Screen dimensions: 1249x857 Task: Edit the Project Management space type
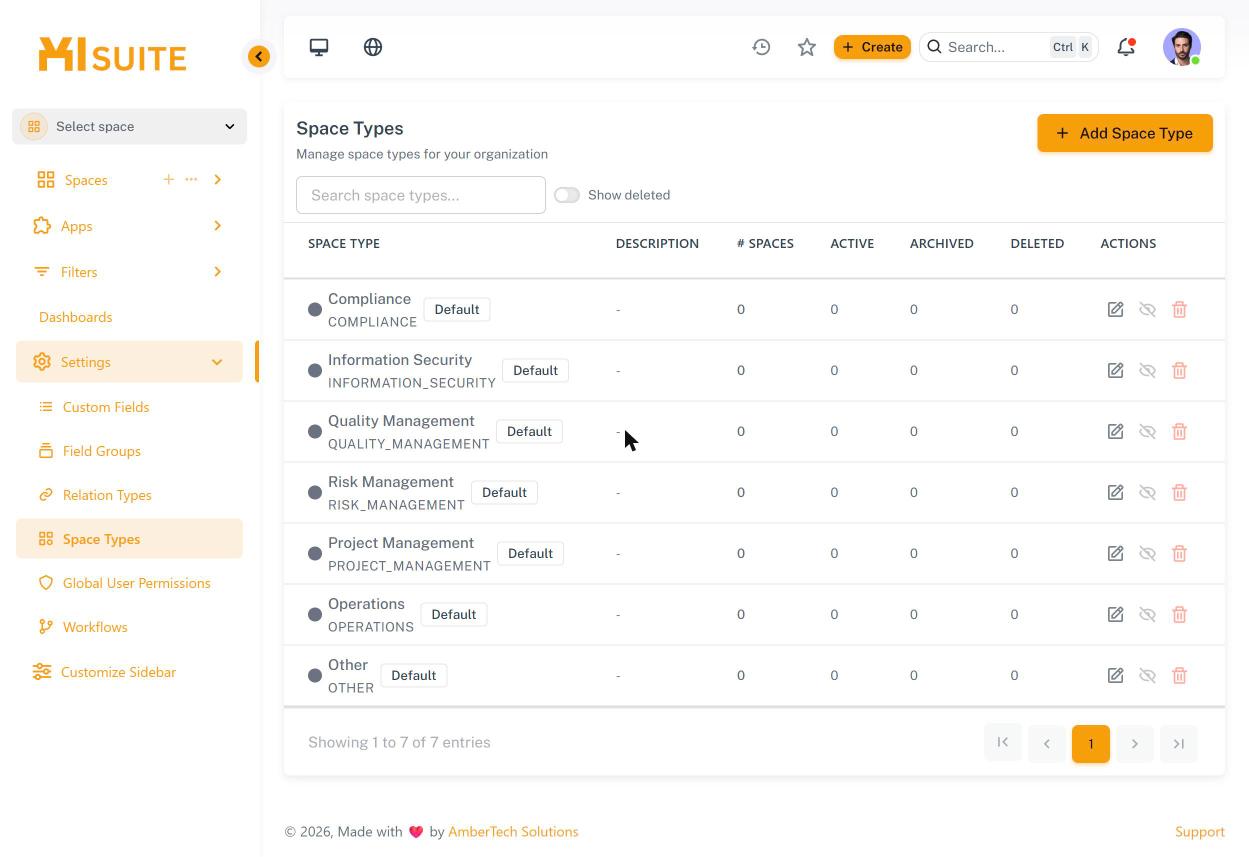tap(1115, 554)
